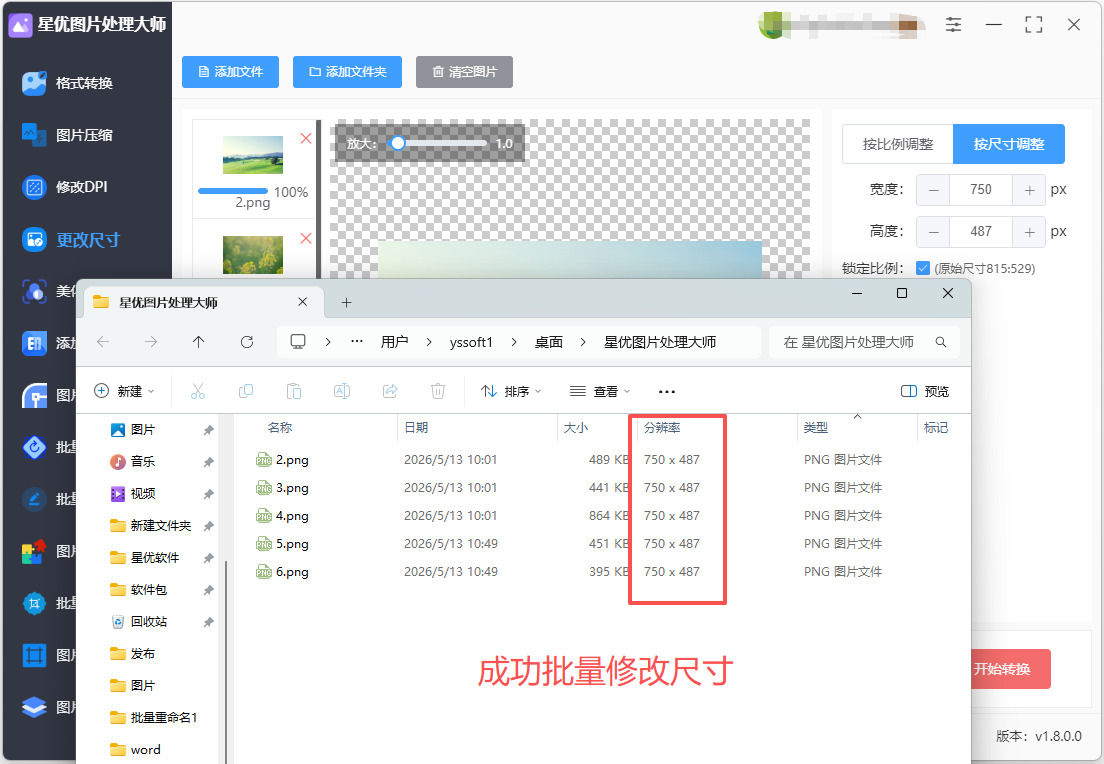This screenshot has width=1104, height=764.
Task: Select the 6.png file row
Action: tap(570, 572)
